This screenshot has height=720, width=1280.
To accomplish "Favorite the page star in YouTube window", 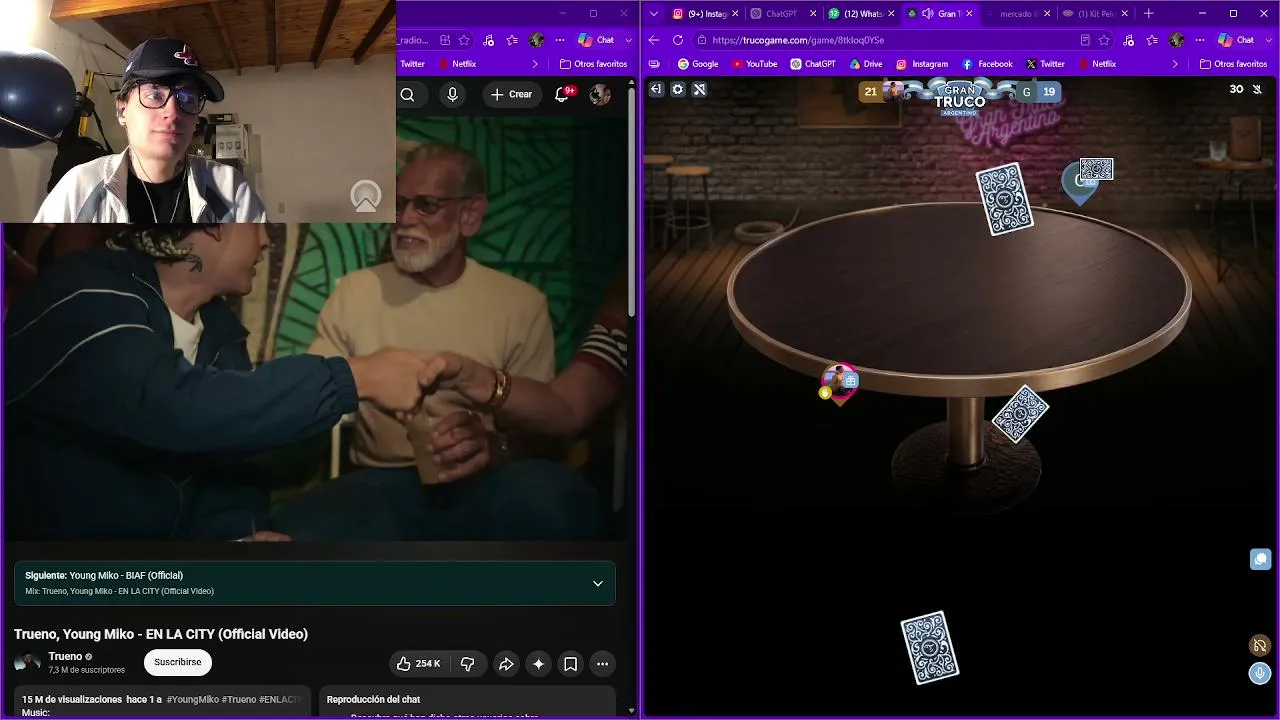I will coord(464,40).
